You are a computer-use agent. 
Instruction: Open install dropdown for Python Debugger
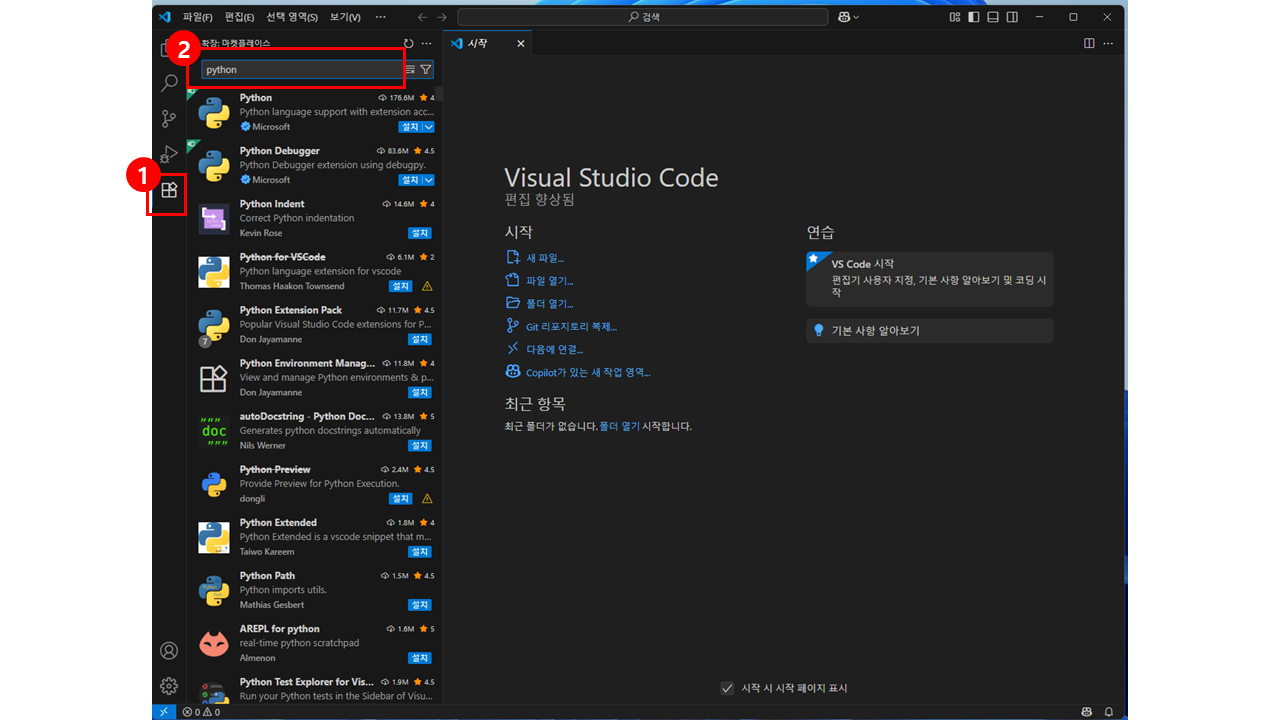429,180
